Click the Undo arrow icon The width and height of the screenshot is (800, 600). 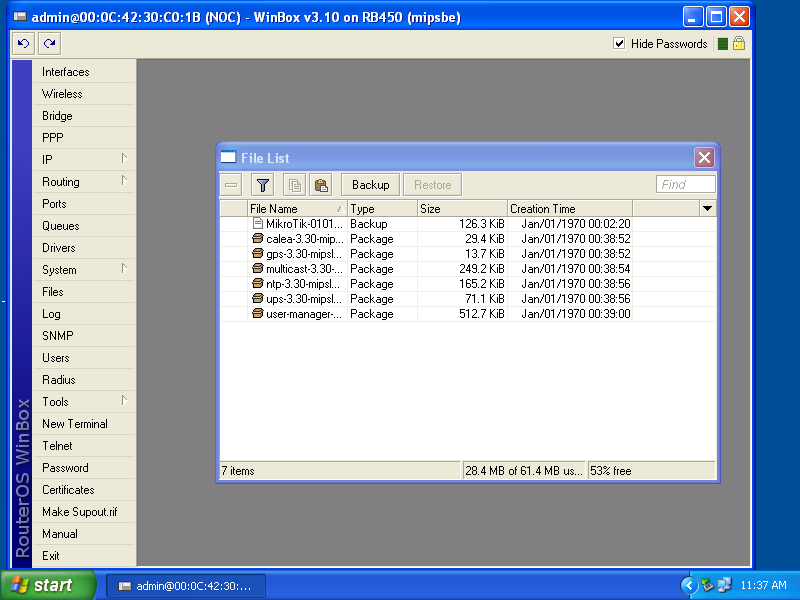point(22,43)
